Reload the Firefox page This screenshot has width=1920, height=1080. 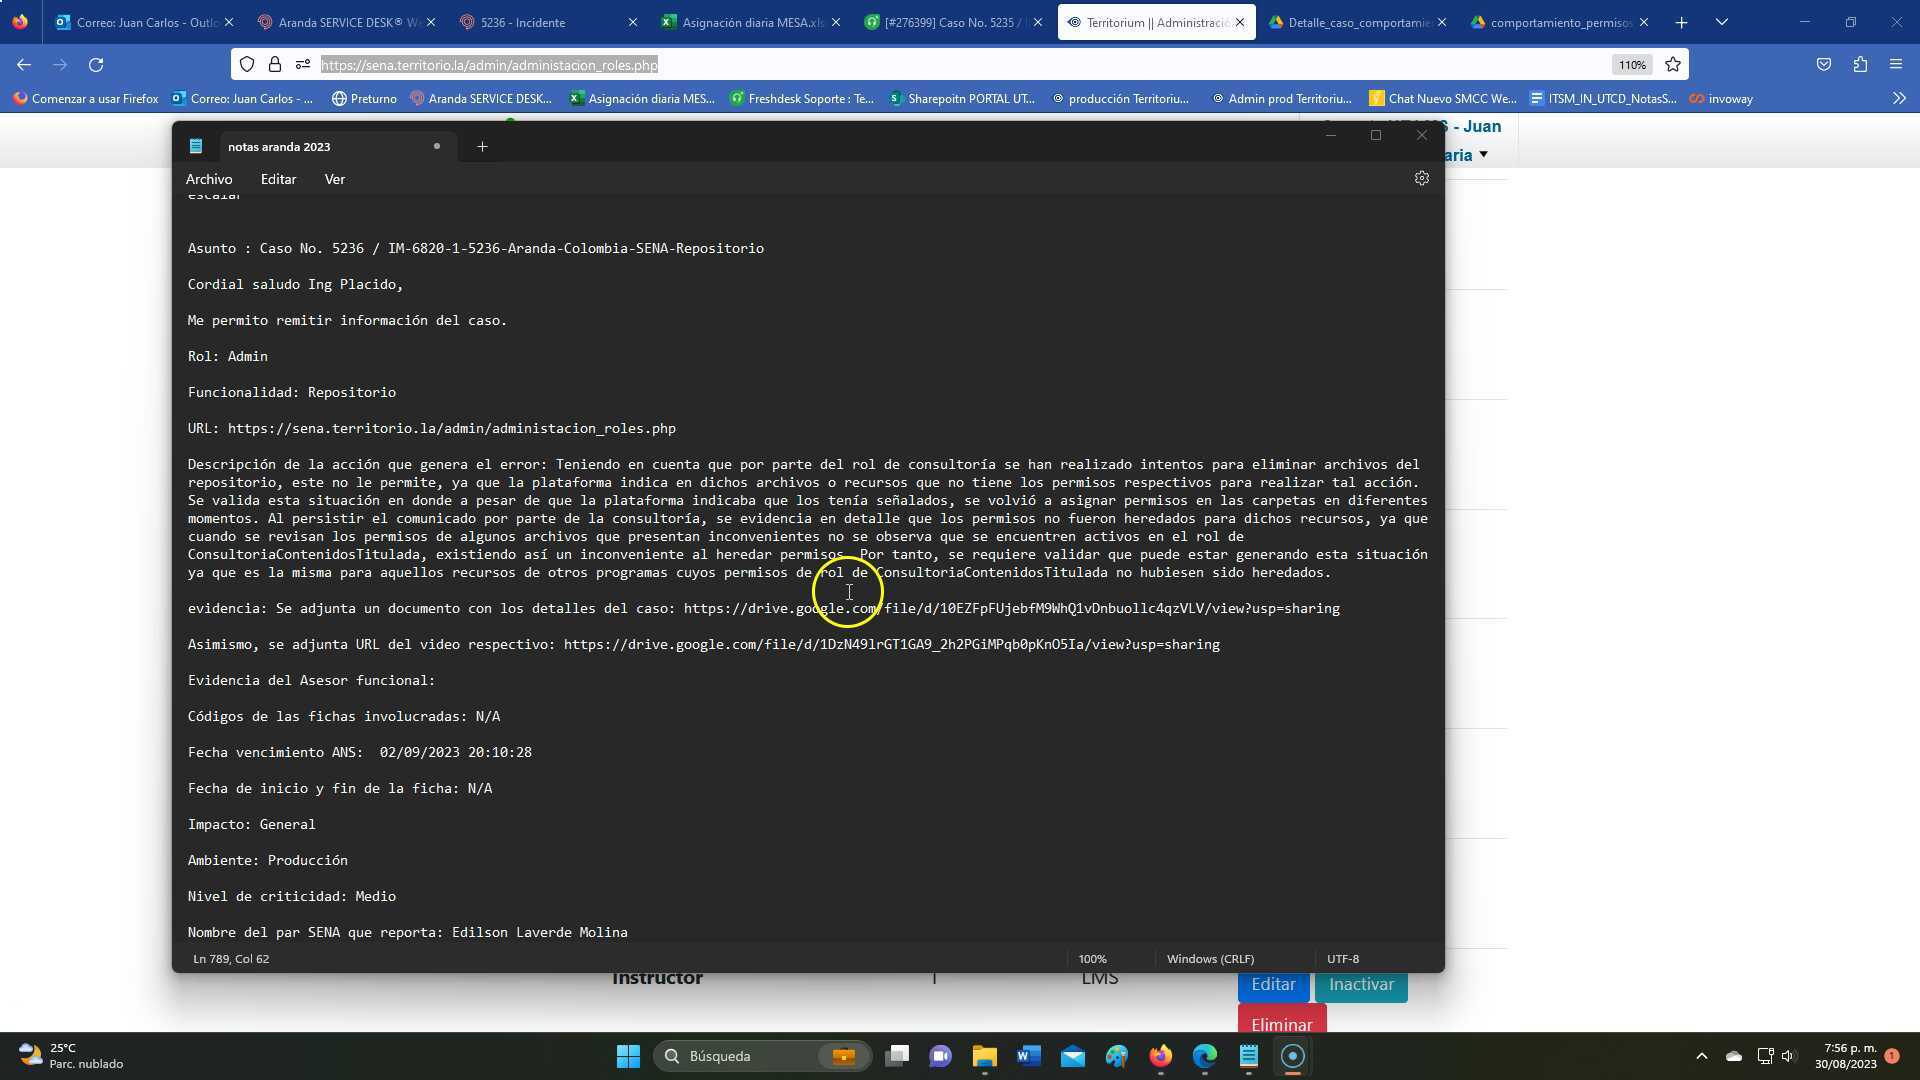[x=96, y=65]
